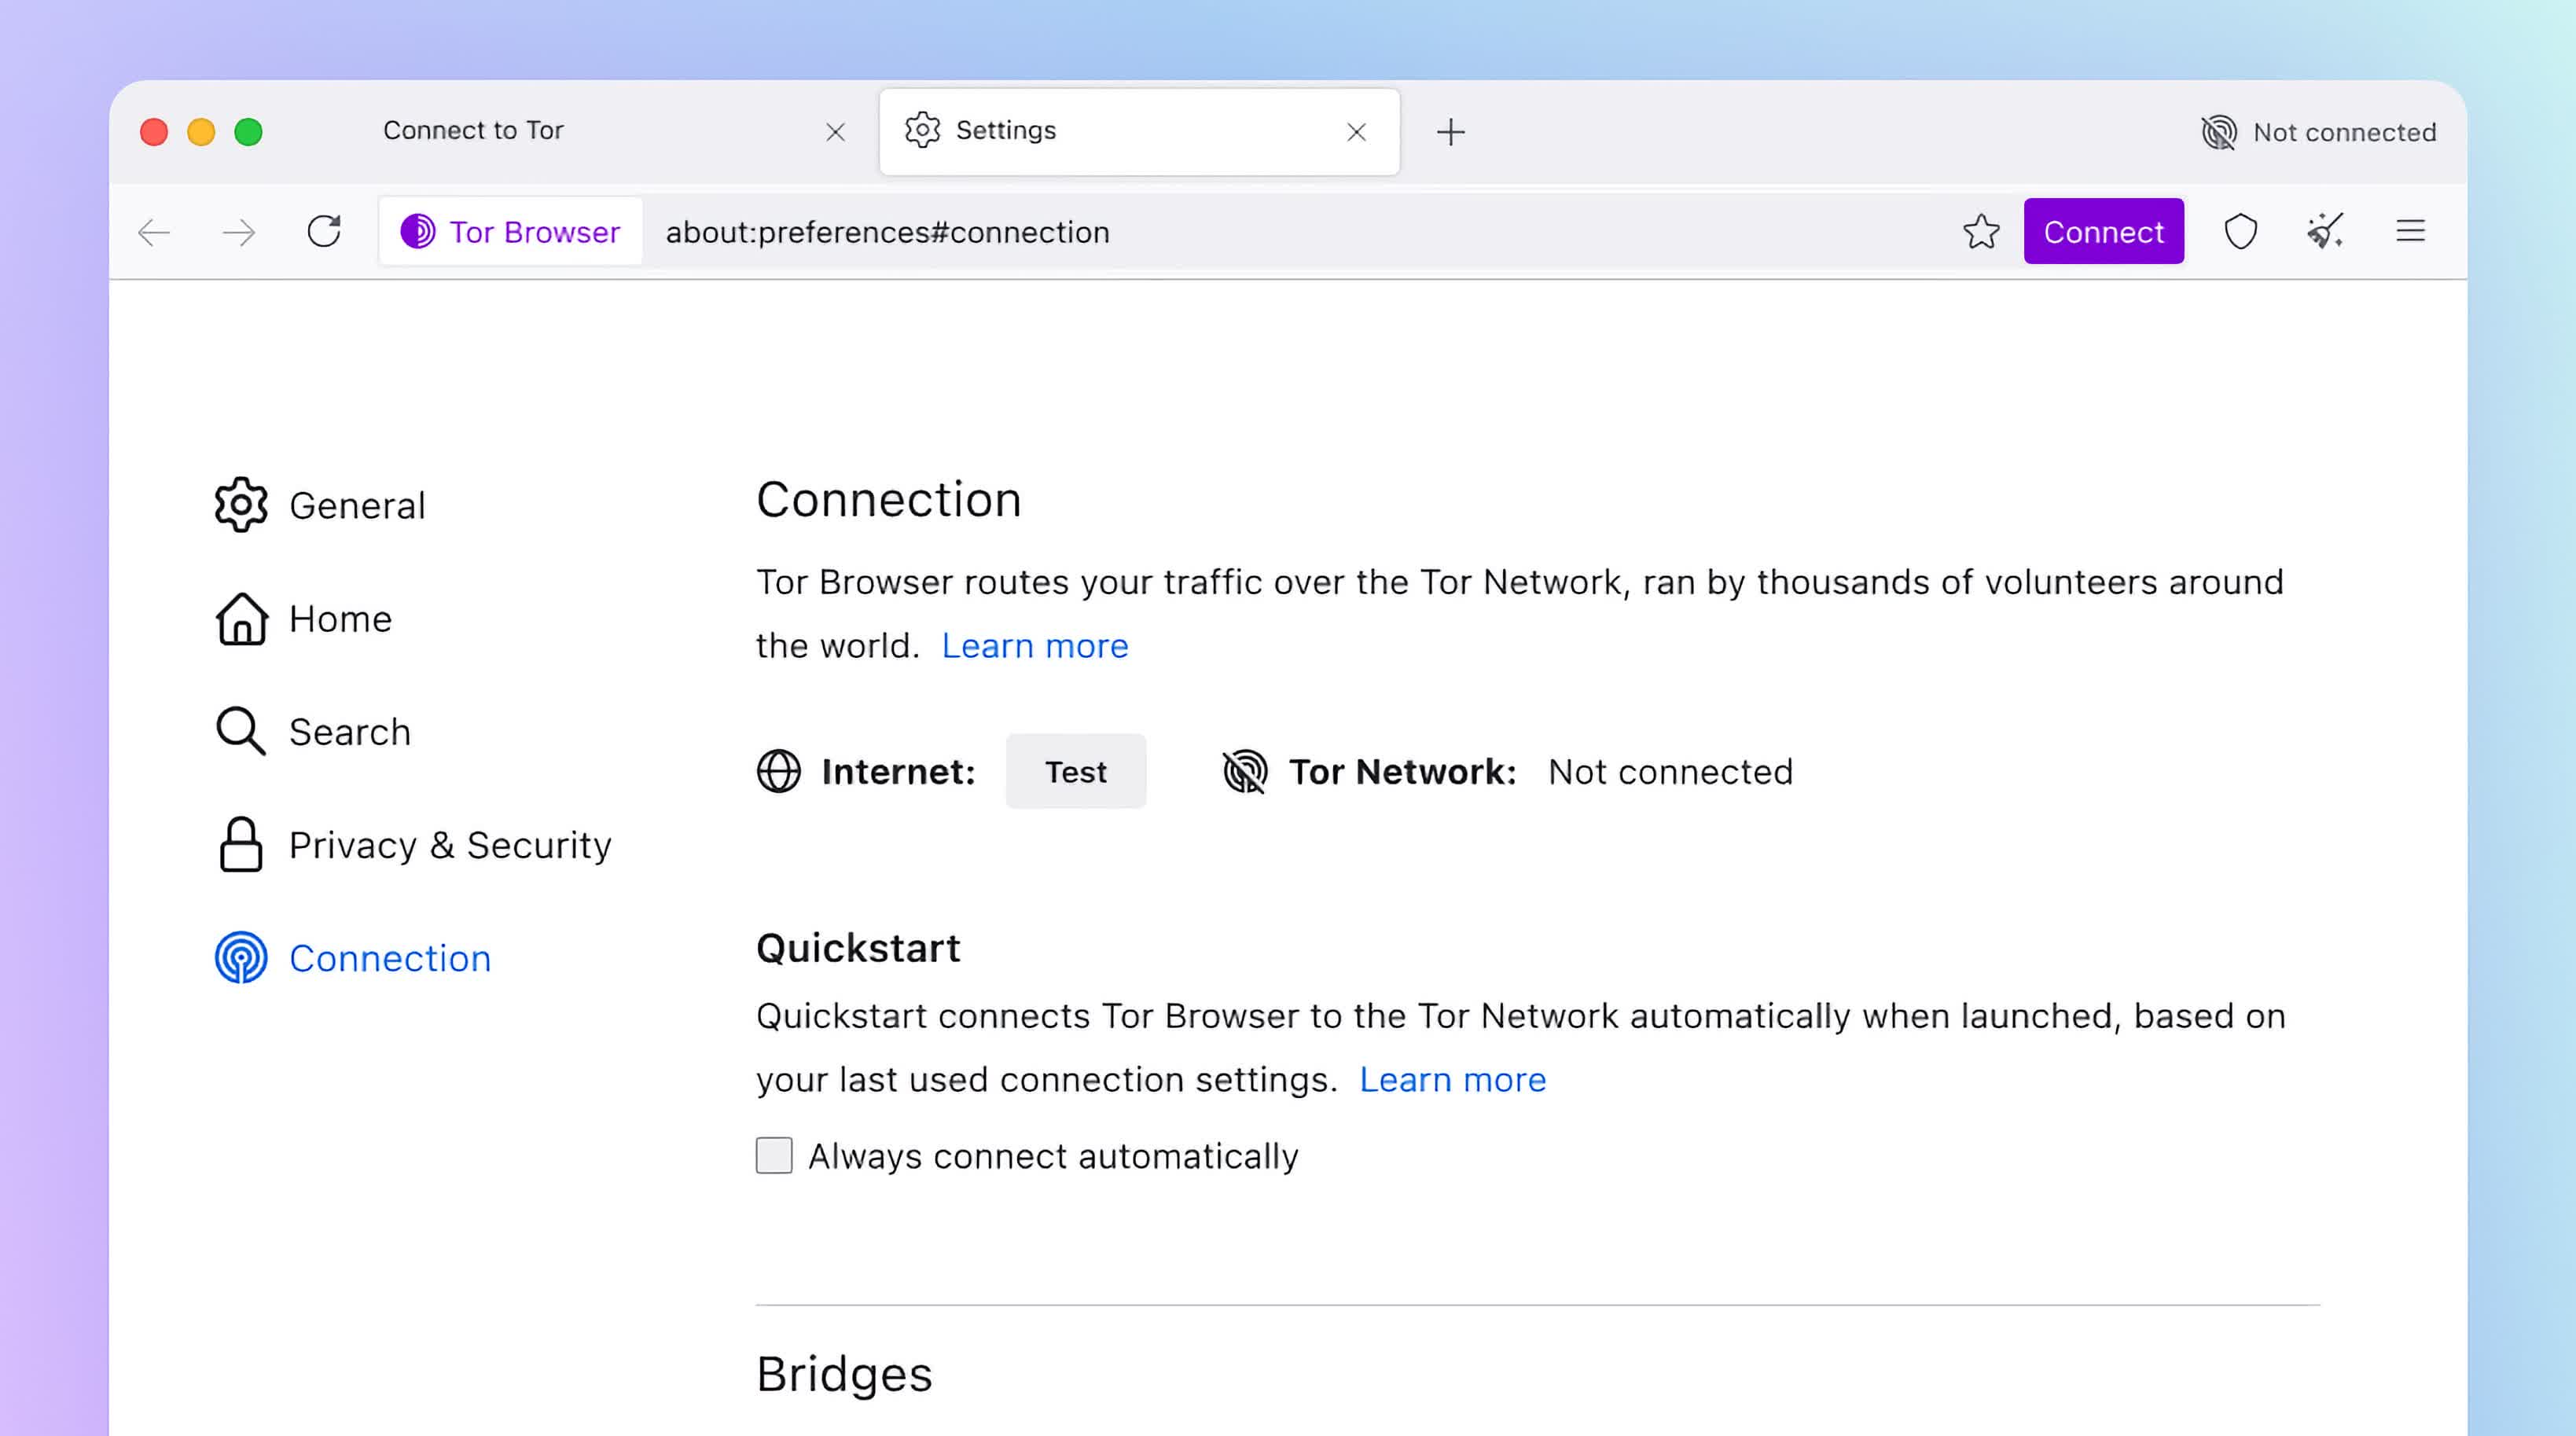The image size is (2576, 1436).
Task: Bookmark this page with the star icon
Action: point(1981,232)
